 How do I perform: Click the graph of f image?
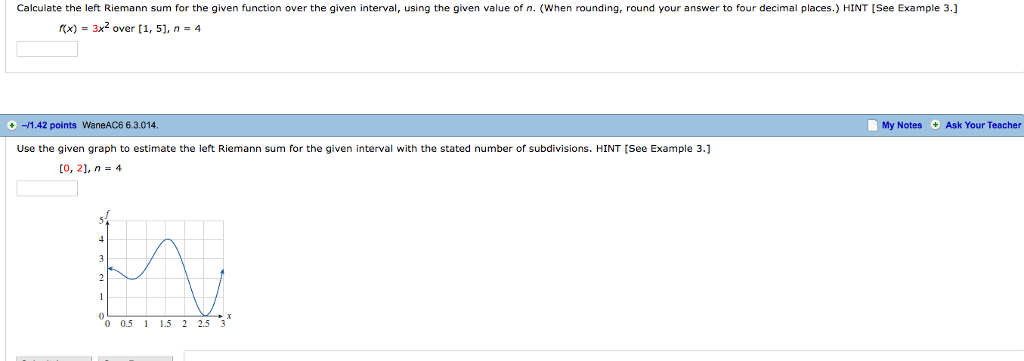tap(165, 269)
